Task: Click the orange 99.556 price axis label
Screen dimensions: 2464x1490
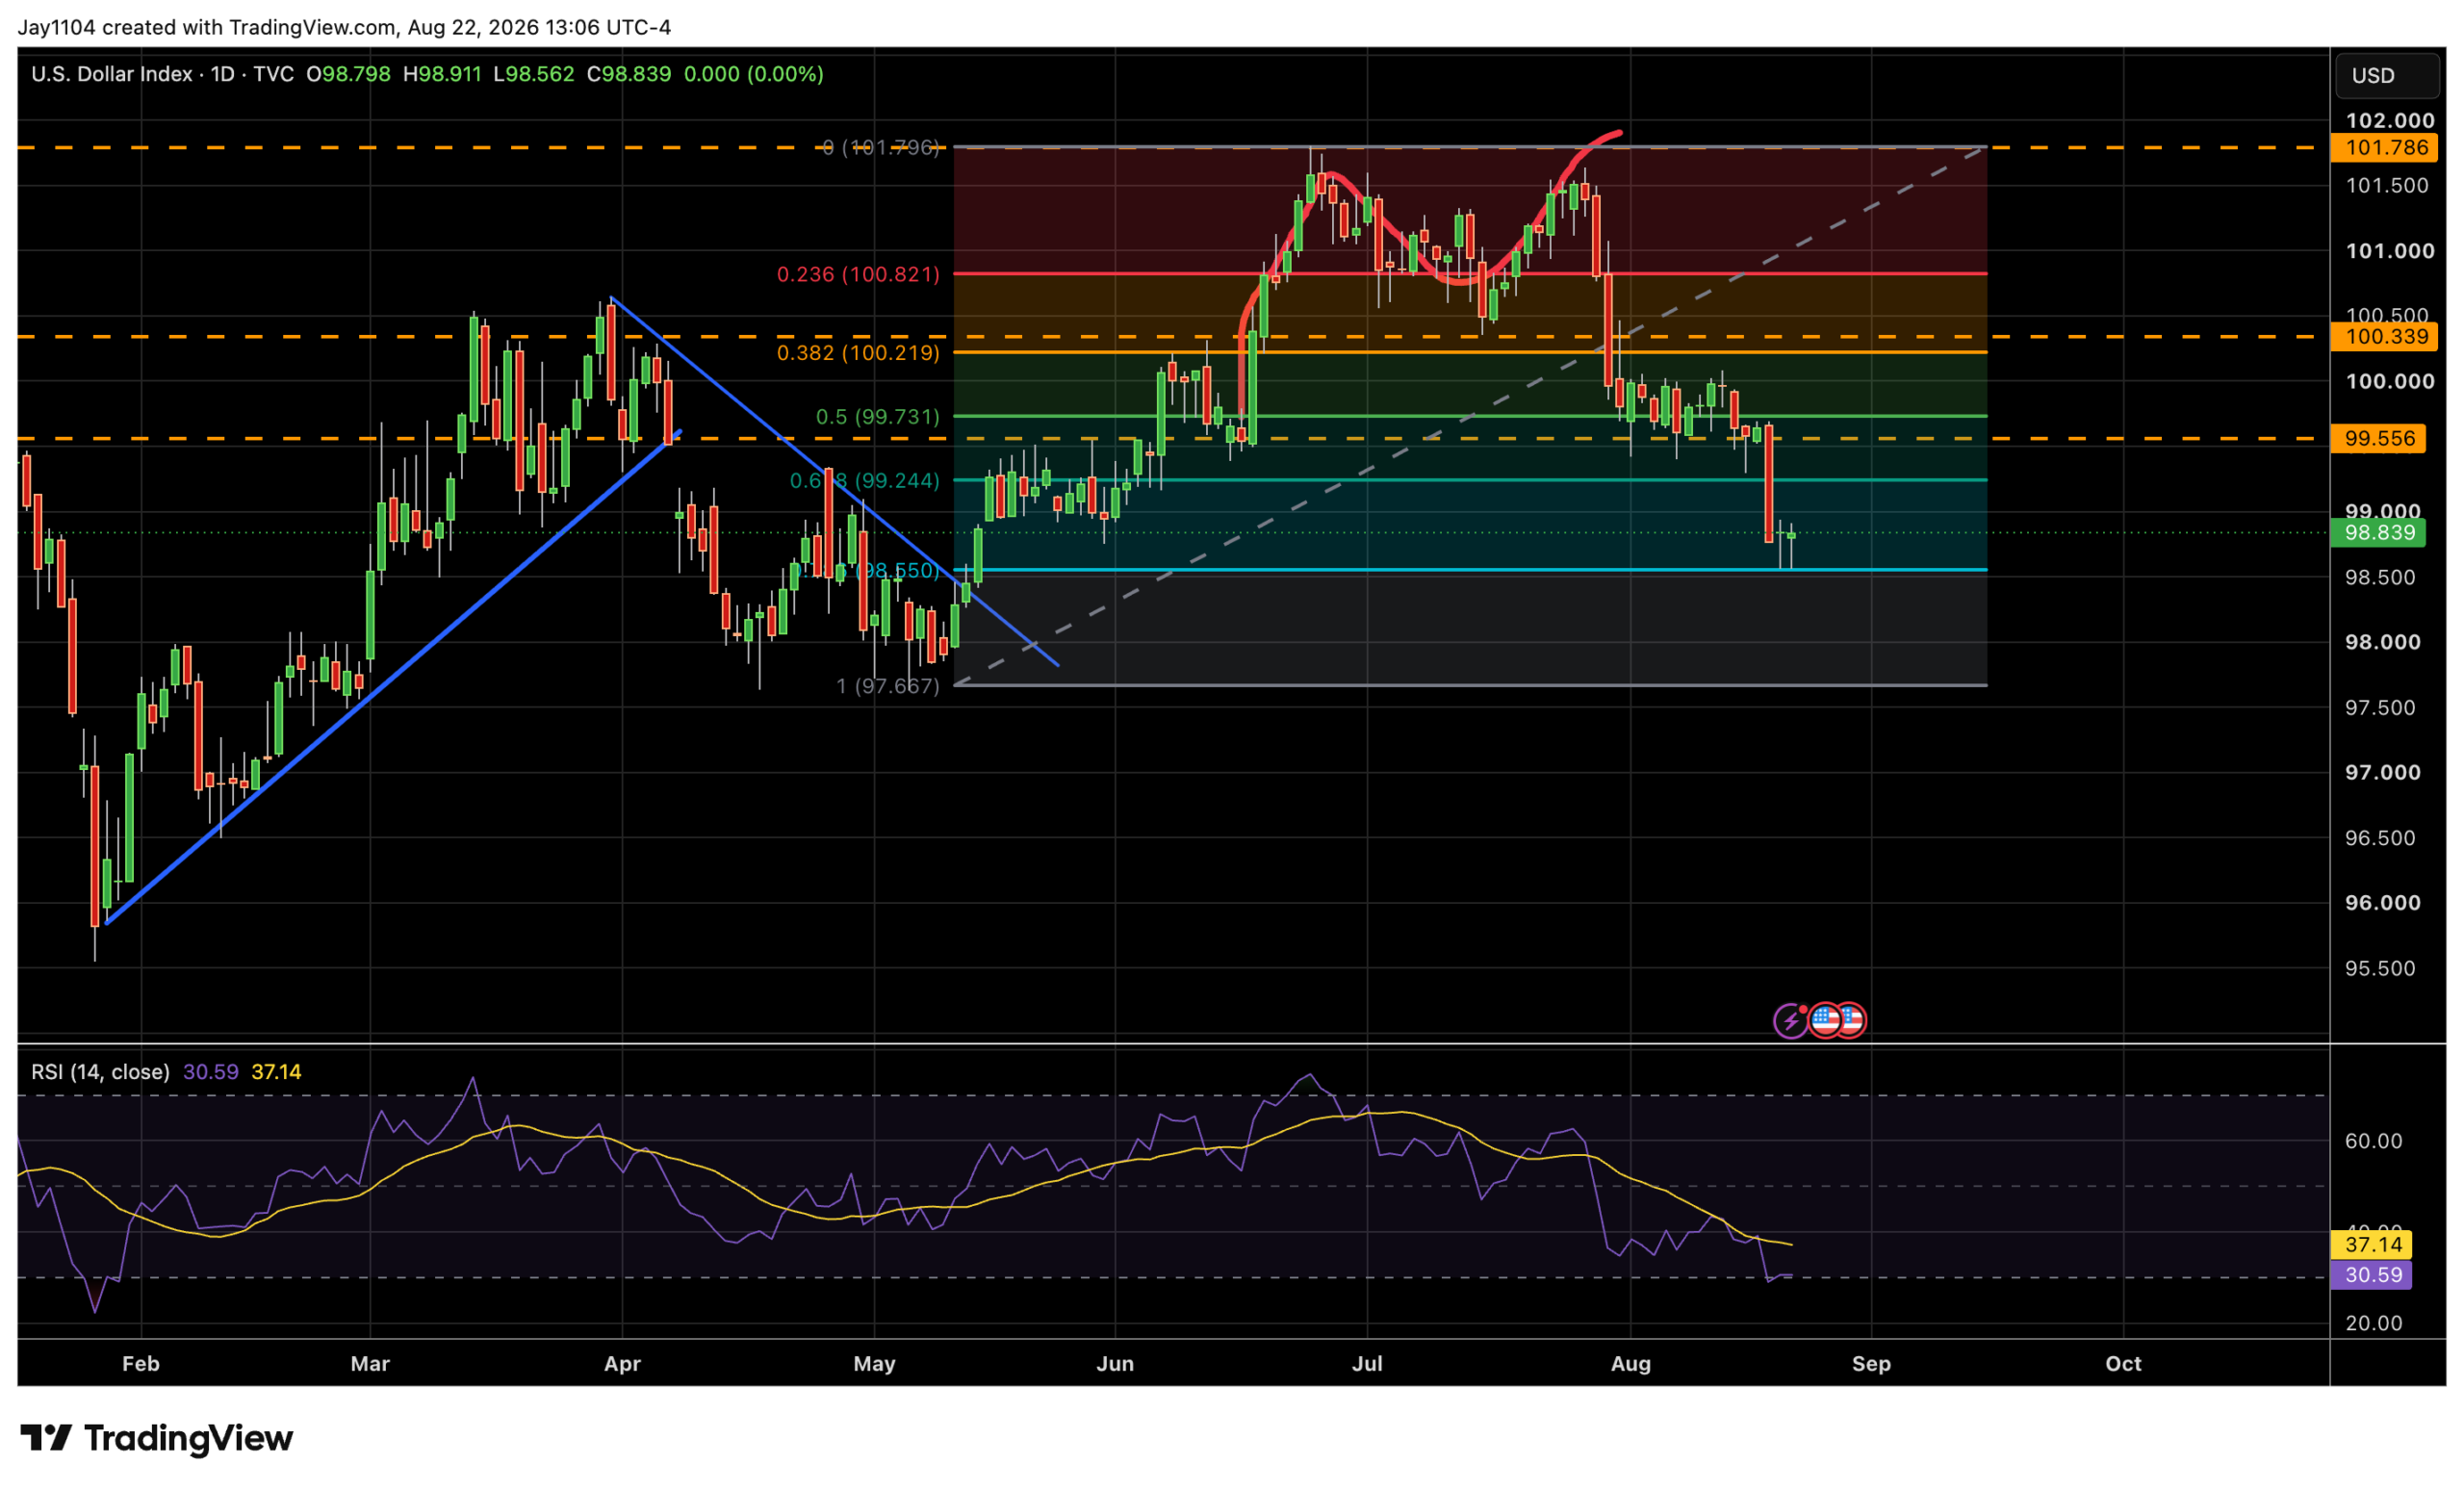Action: (2379, 439)
